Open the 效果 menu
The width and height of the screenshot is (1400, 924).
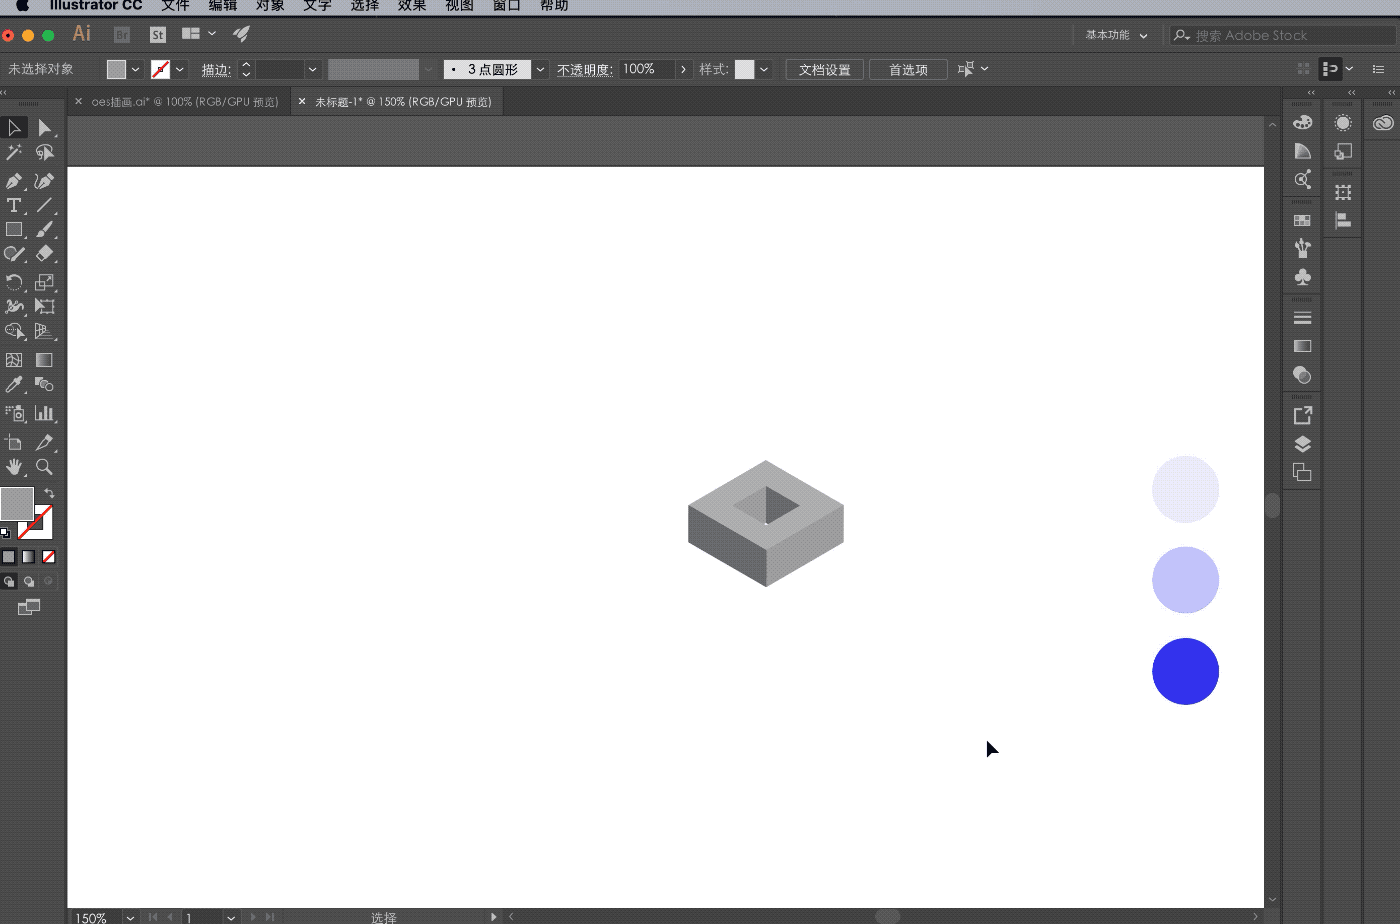[x=412, y=5]
